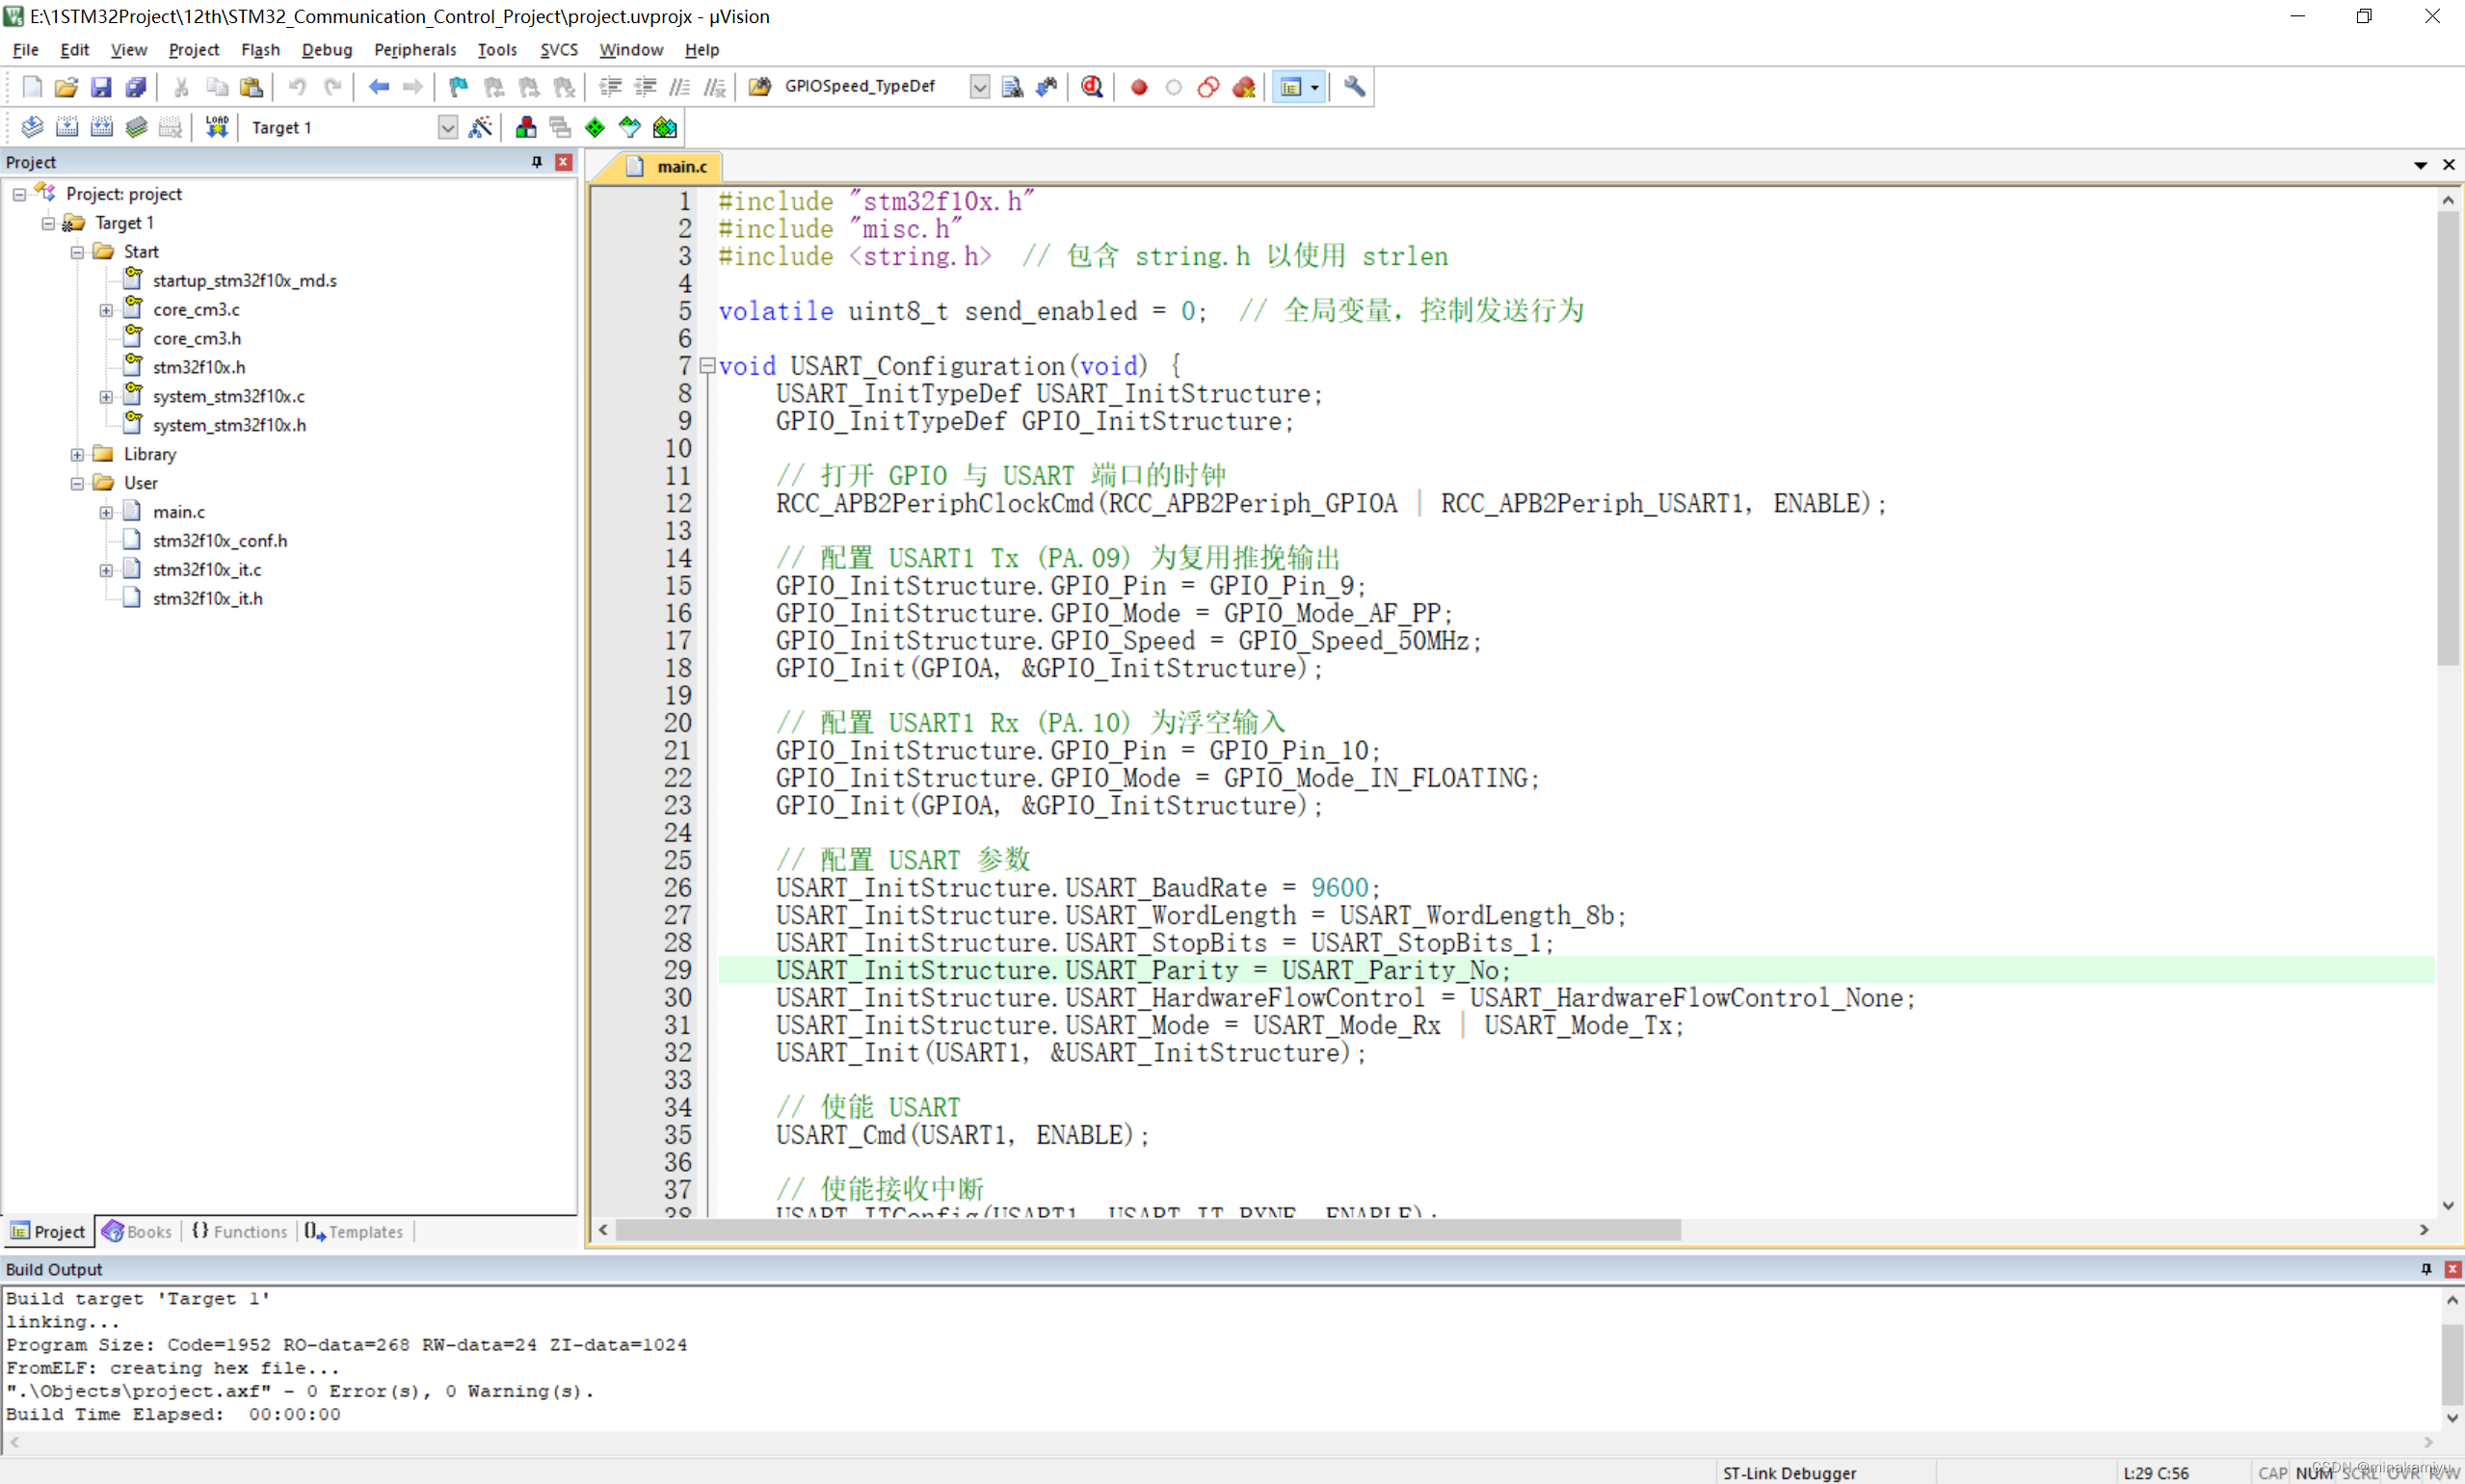Switch to the Books tab

[x=138, y=1231]
